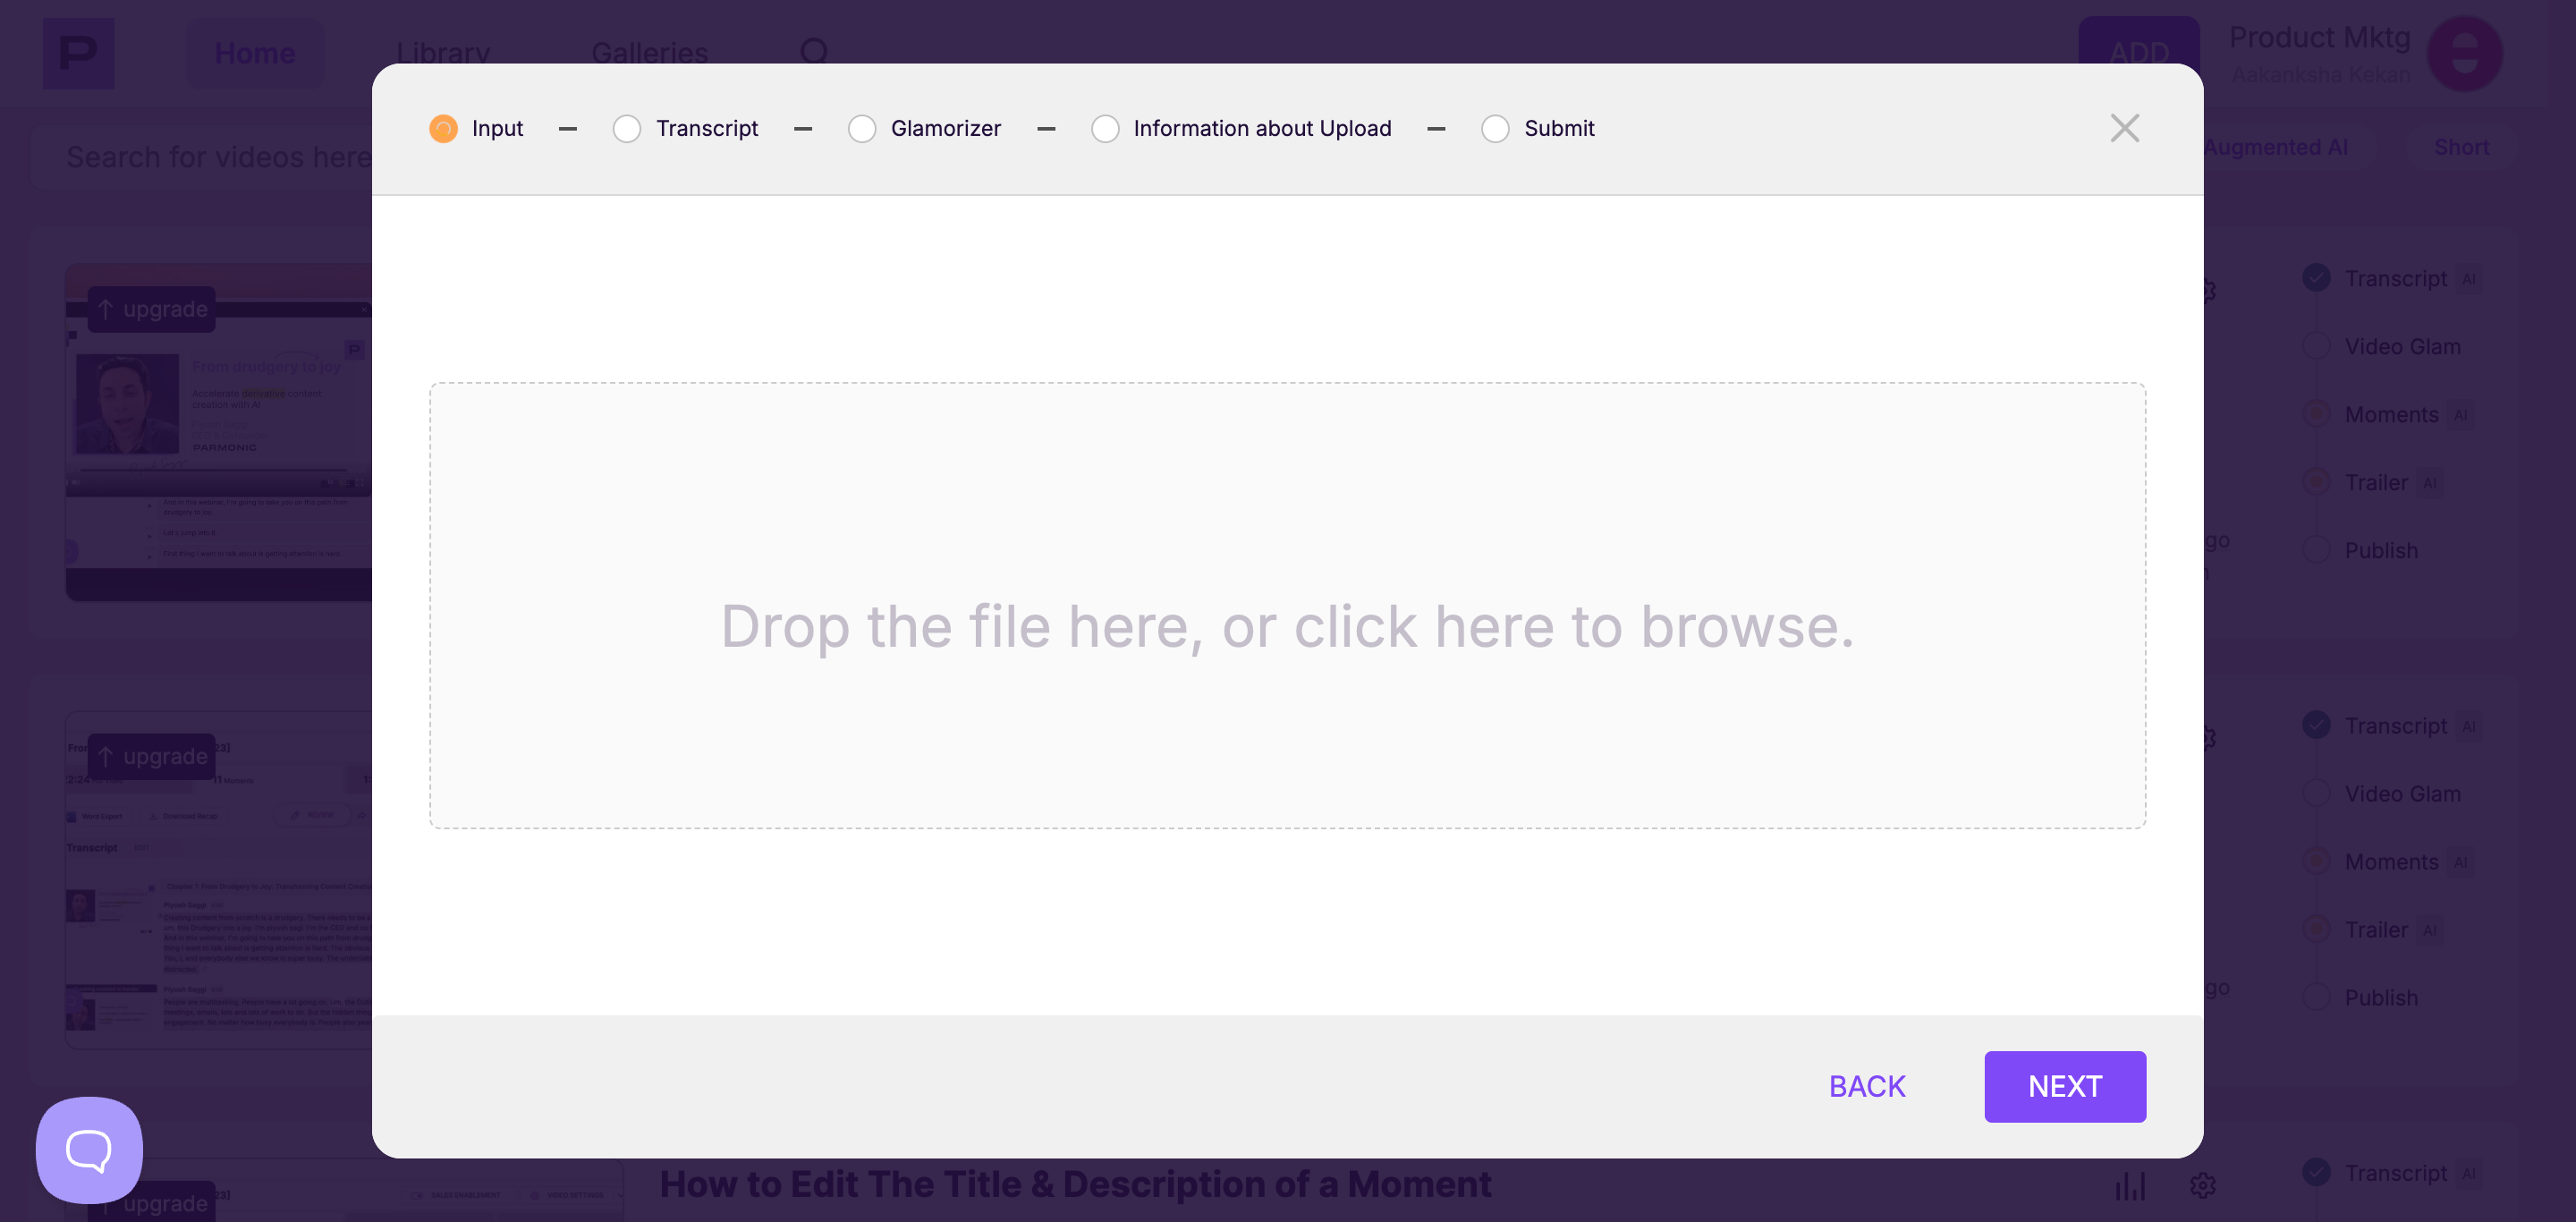Click the Product Mktg workspace name
Screen dimensions: 2576x1222
tap(2319, 37)
